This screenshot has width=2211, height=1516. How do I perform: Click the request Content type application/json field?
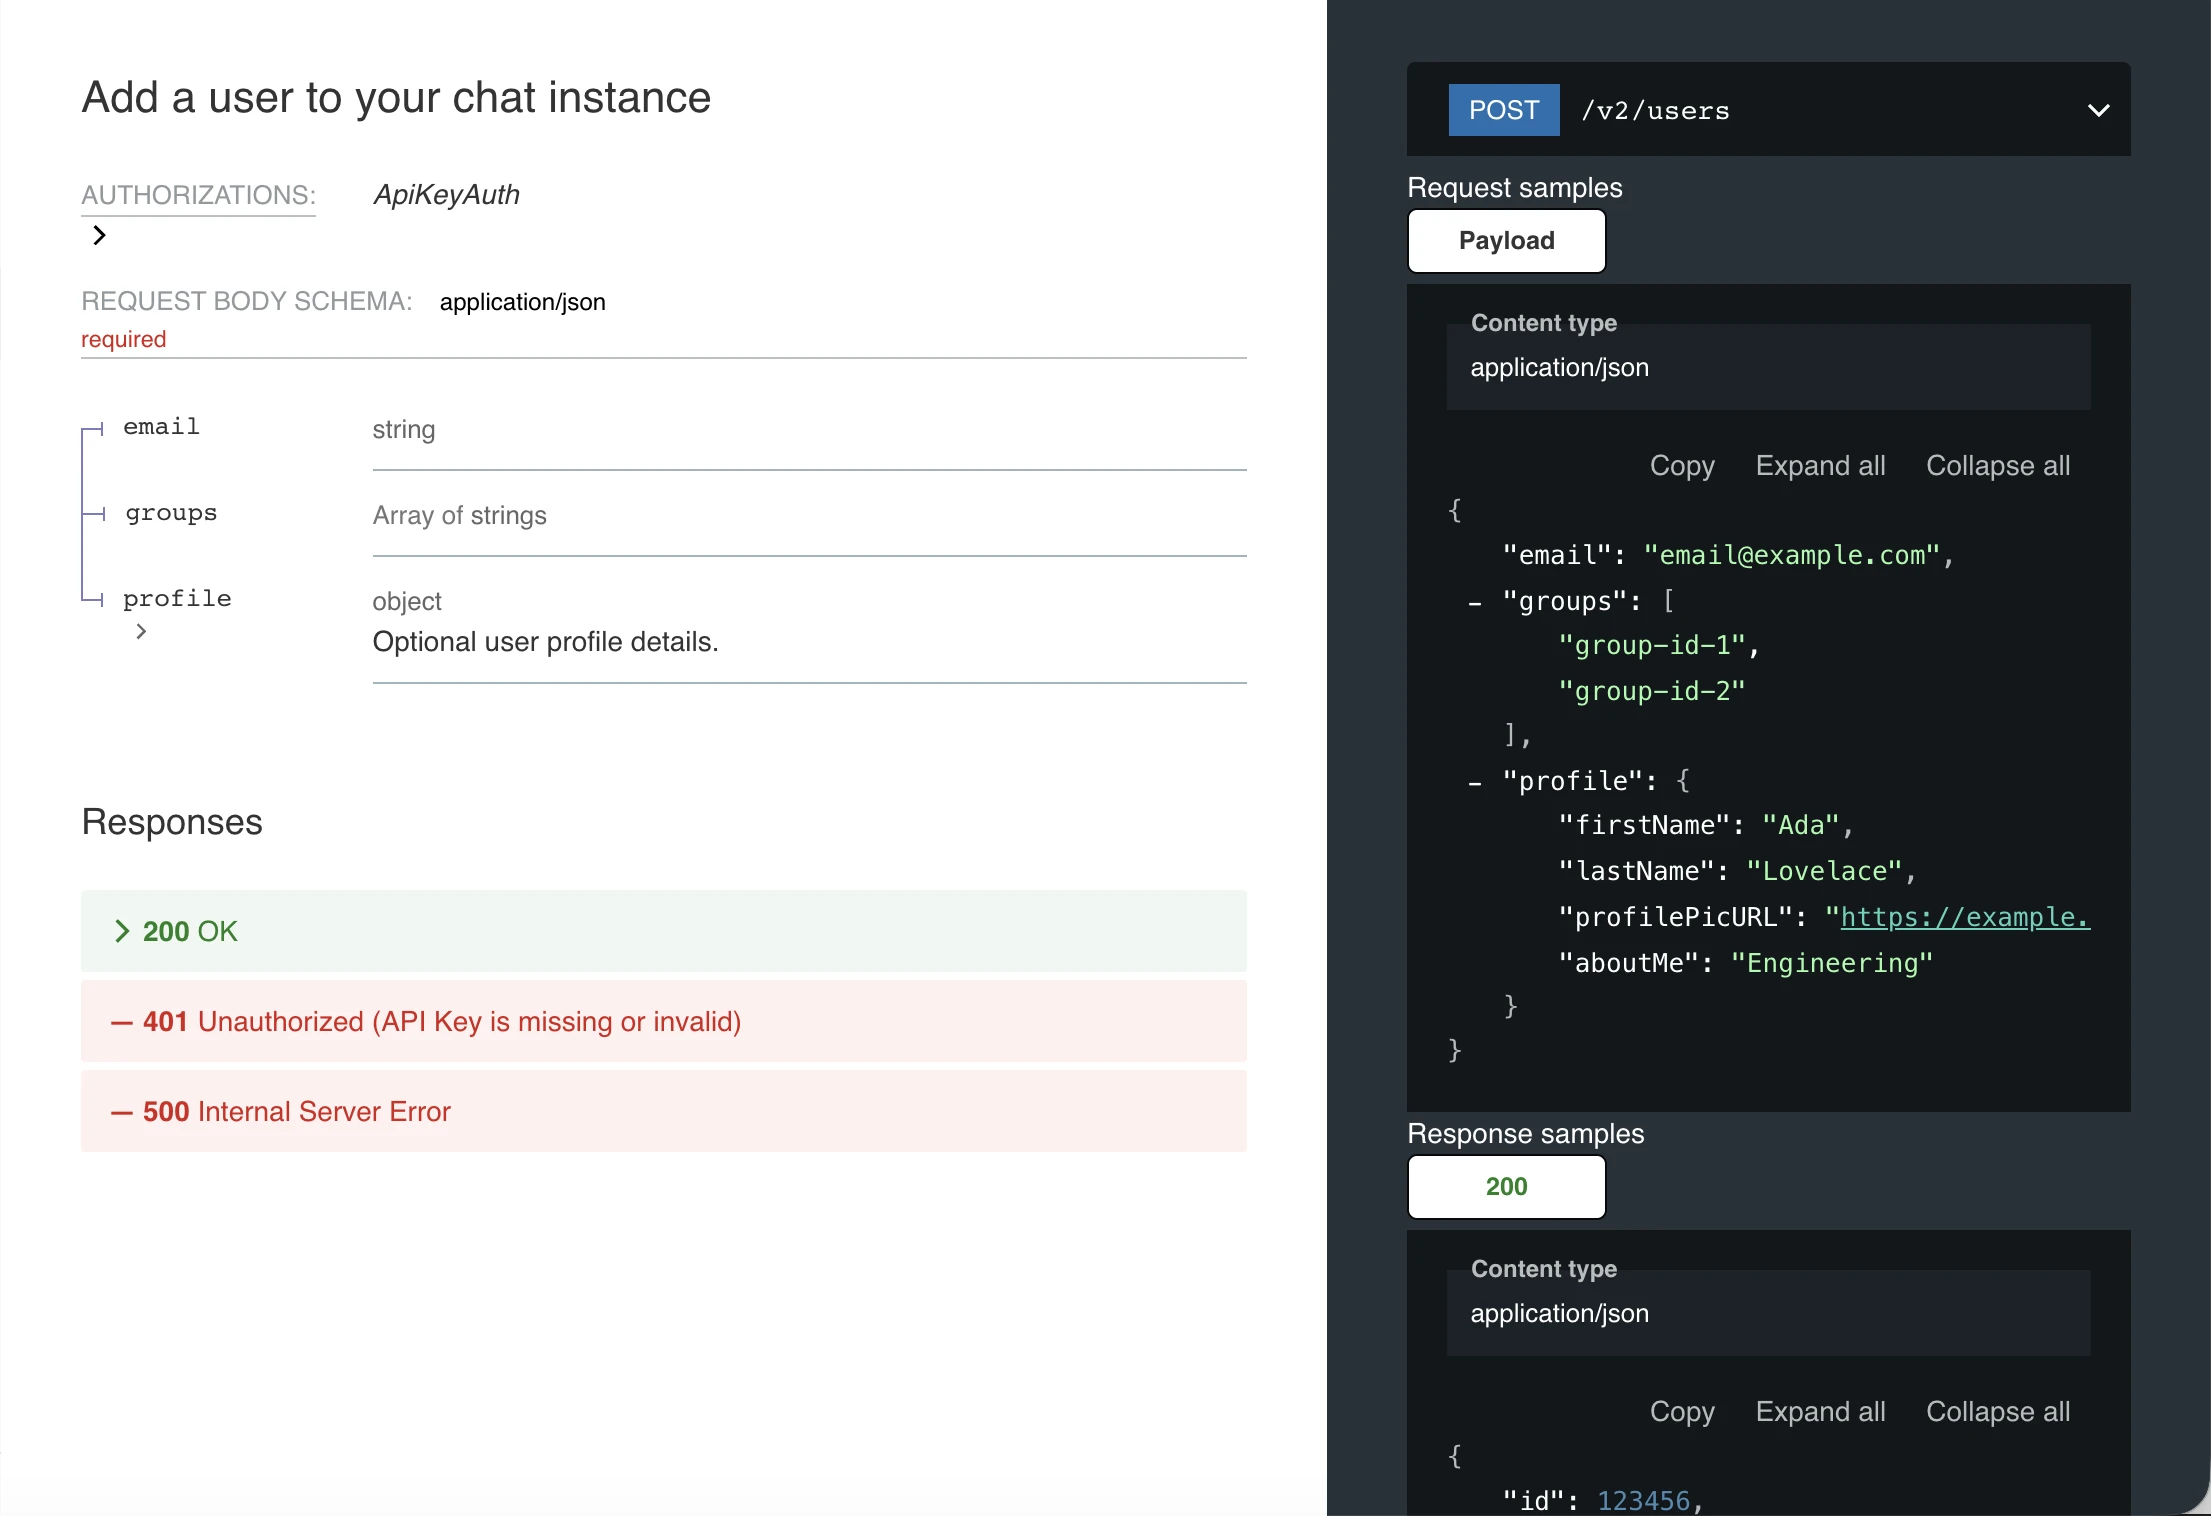[1768, 367]
